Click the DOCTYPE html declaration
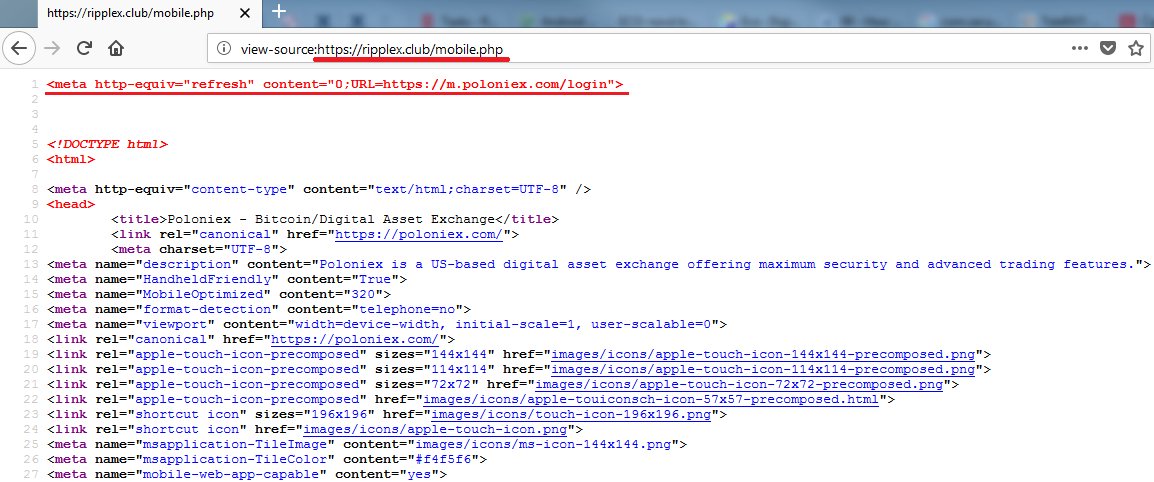 coord(107,144)
